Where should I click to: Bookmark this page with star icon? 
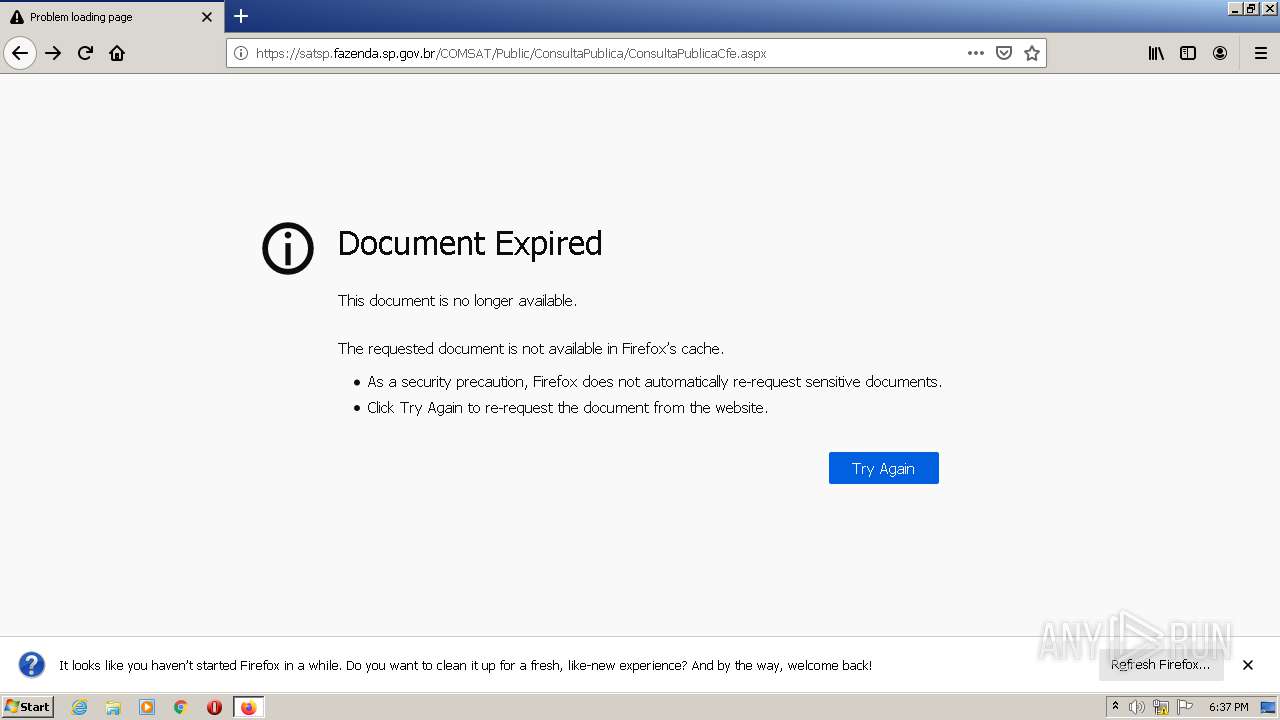1032,53
